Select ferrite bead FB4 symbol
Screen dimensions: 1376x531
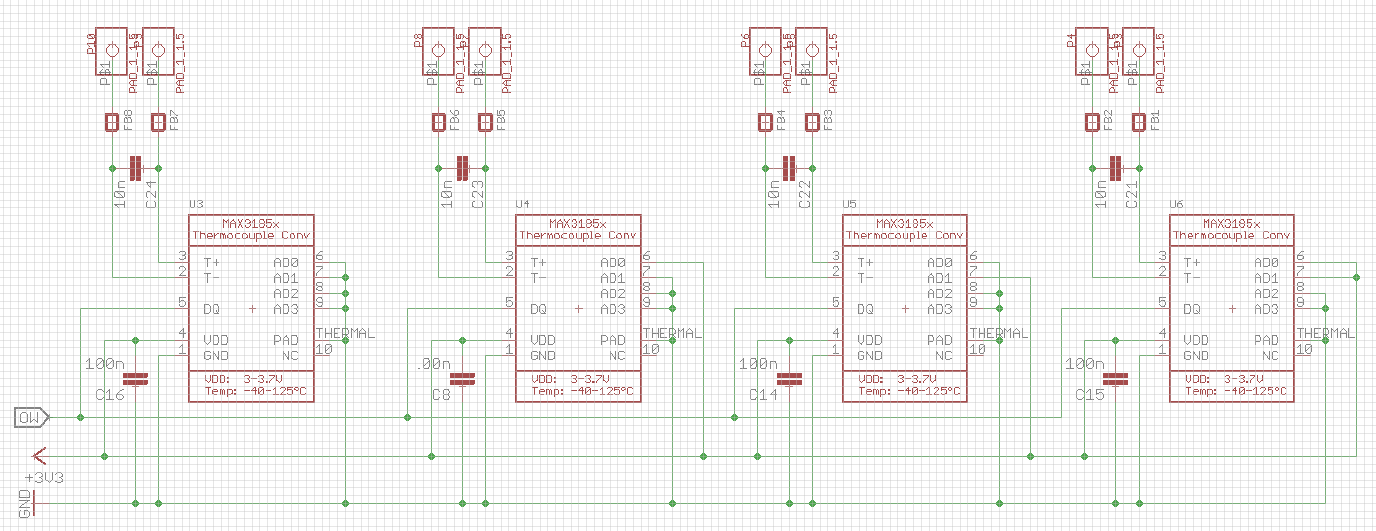[x=765, y=122]
